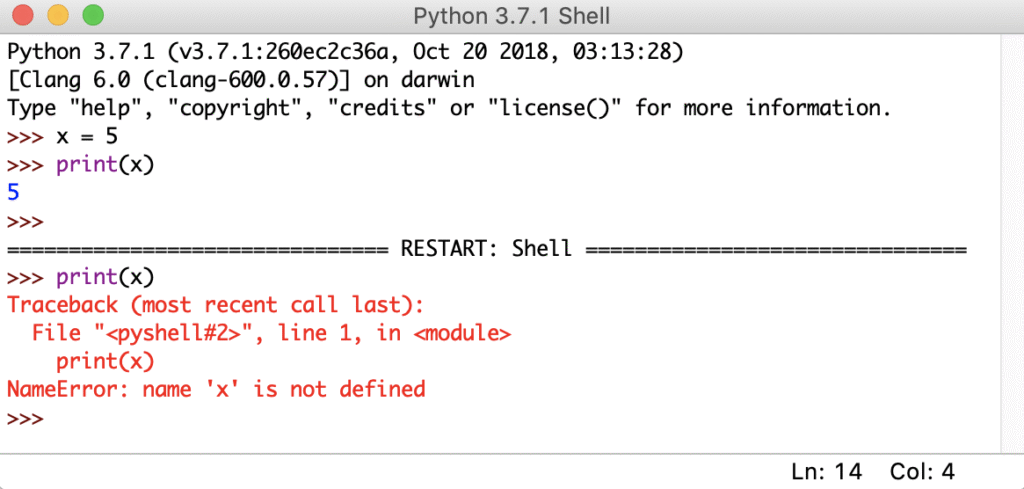Image resolution: width=1024 pixels, height=489 pixels.
Task: Click the "RESTART: Shell" separator line
Action: tap(486, 248)
